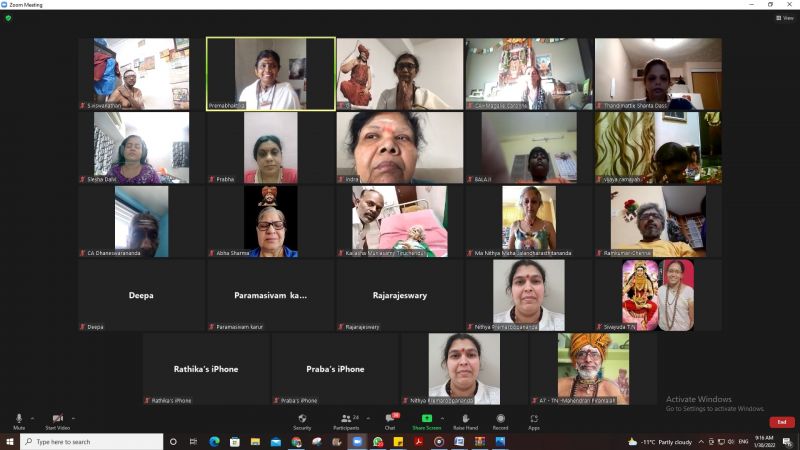
Task: Open WhatsApp from taskbar
Action: [x=378, y=442]
